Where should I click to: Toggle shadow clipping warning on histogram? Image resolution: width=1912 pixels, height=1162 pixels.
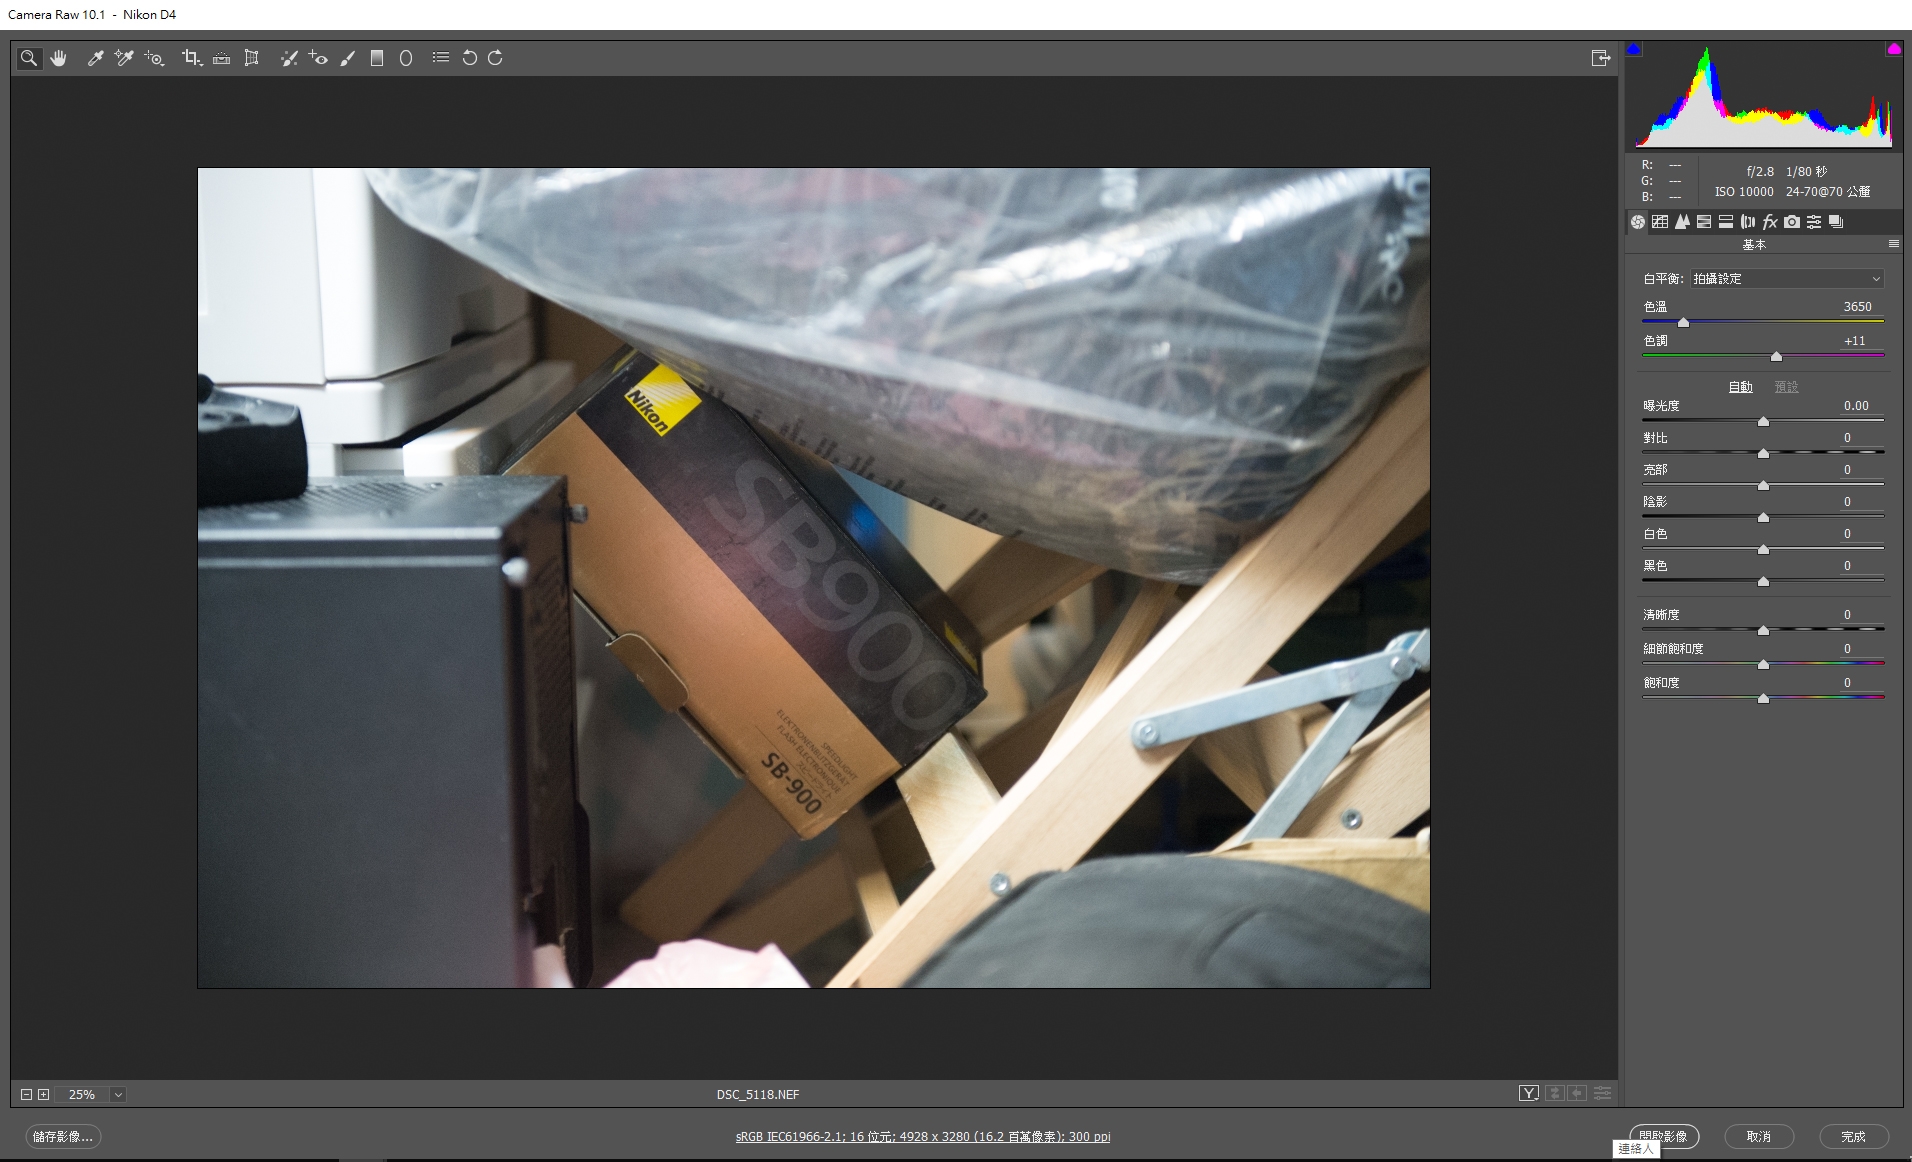click(x=1634, y=48)
